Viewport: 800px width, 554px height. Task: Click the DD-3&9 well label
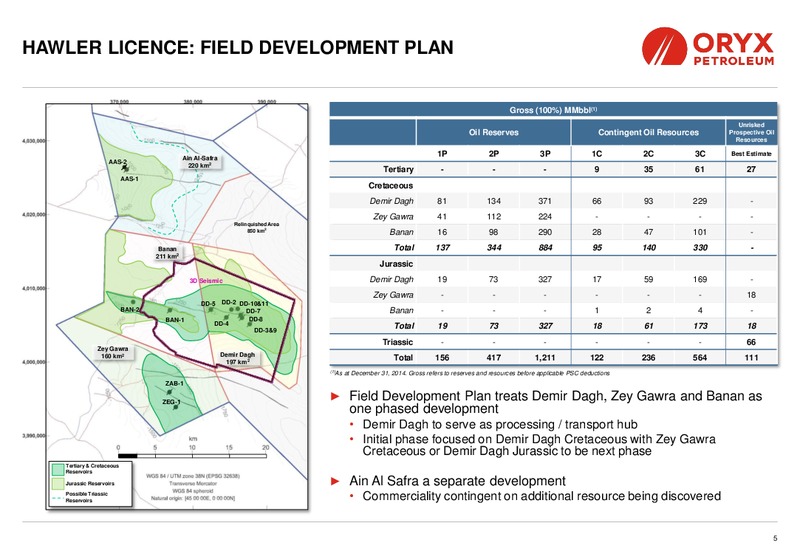point(265,331)
